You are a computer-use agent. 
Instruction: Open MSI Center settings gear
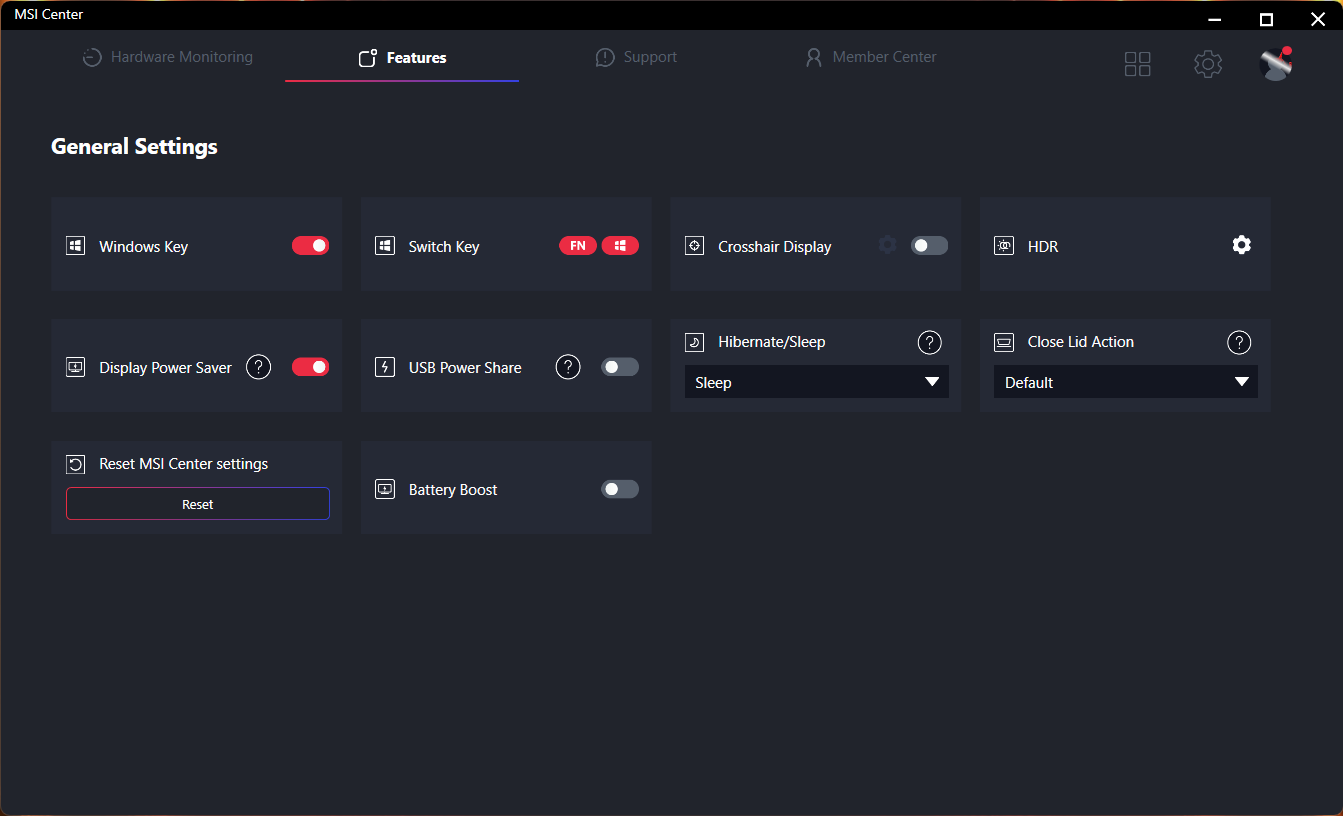pyautogui.click(x=1208, y=64)
